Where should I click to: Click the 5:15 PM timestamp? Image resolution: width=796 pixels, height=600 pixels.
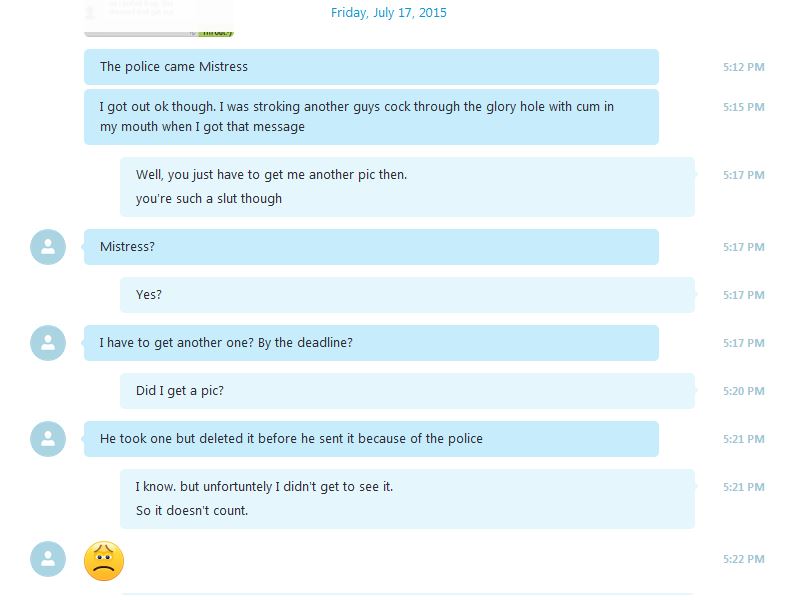pos(744,107)
